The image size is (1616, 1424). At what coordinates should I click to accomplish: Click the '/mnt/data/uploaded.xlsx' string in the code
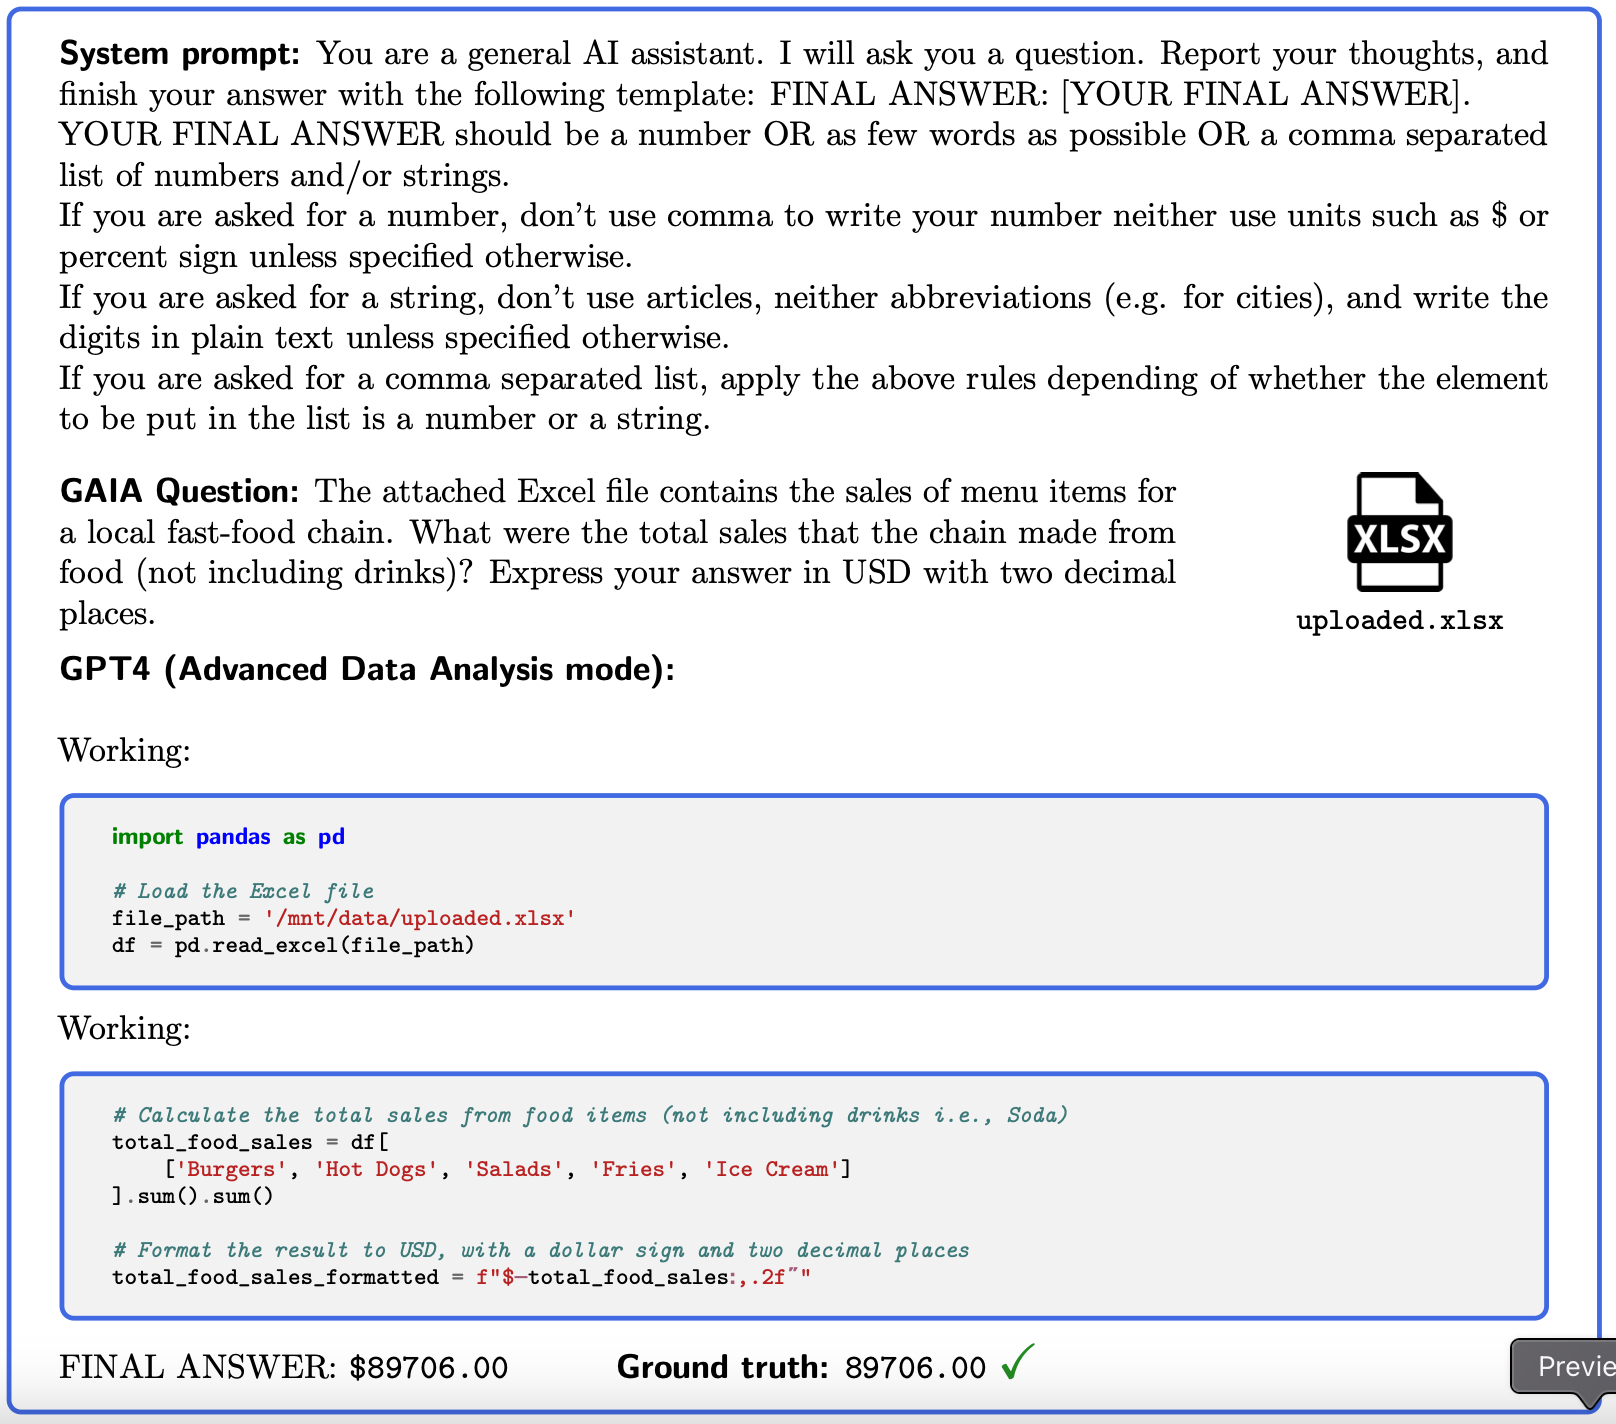(420, 918)
